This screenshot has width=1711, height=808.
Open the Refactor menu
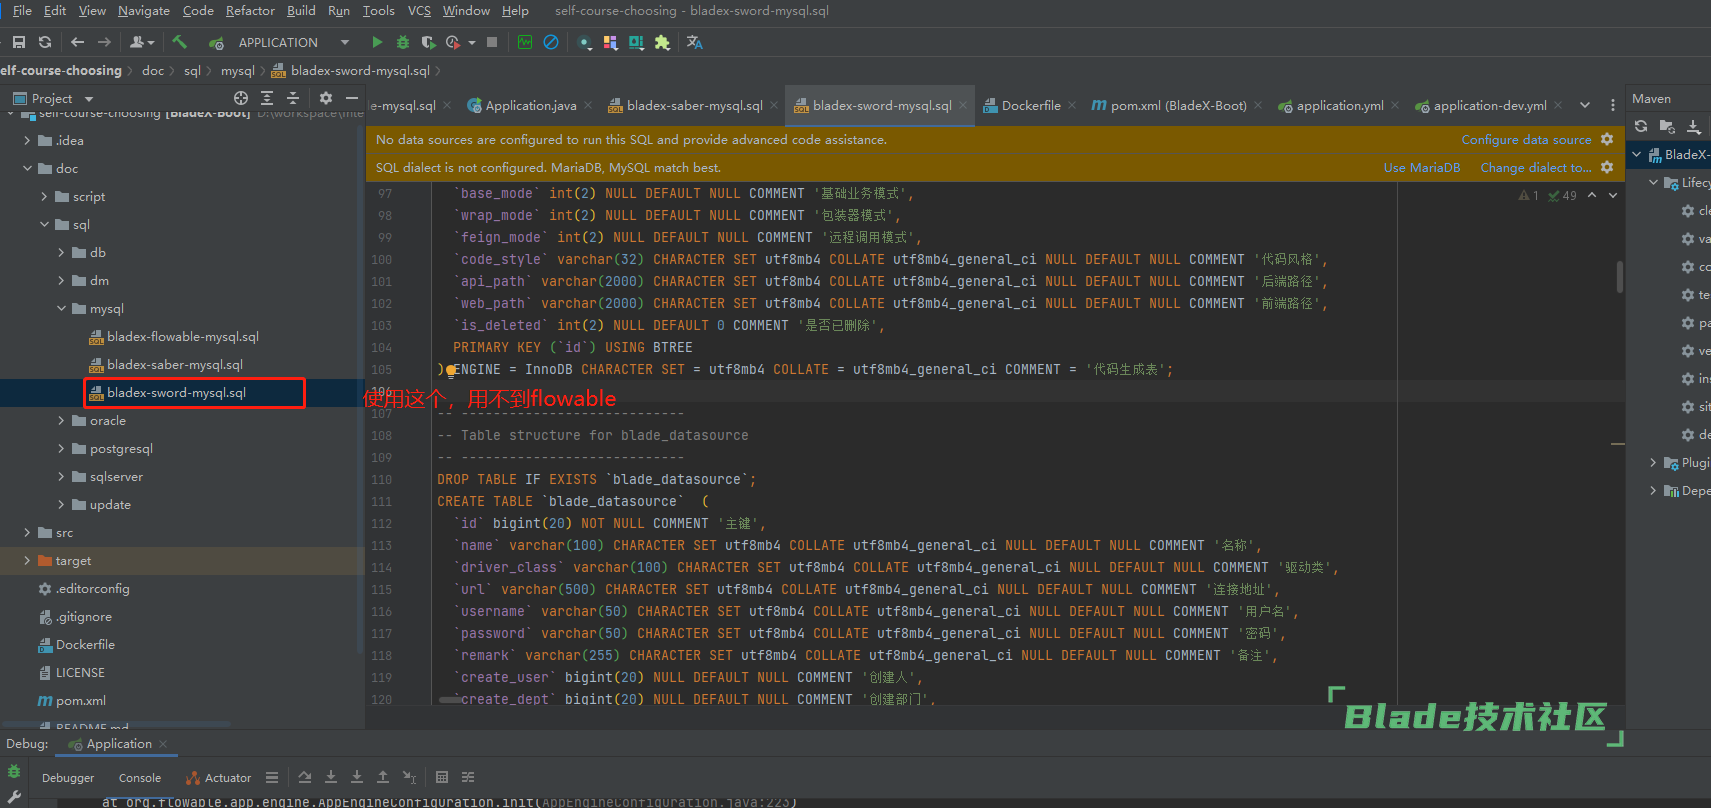(x=250, y=11)
